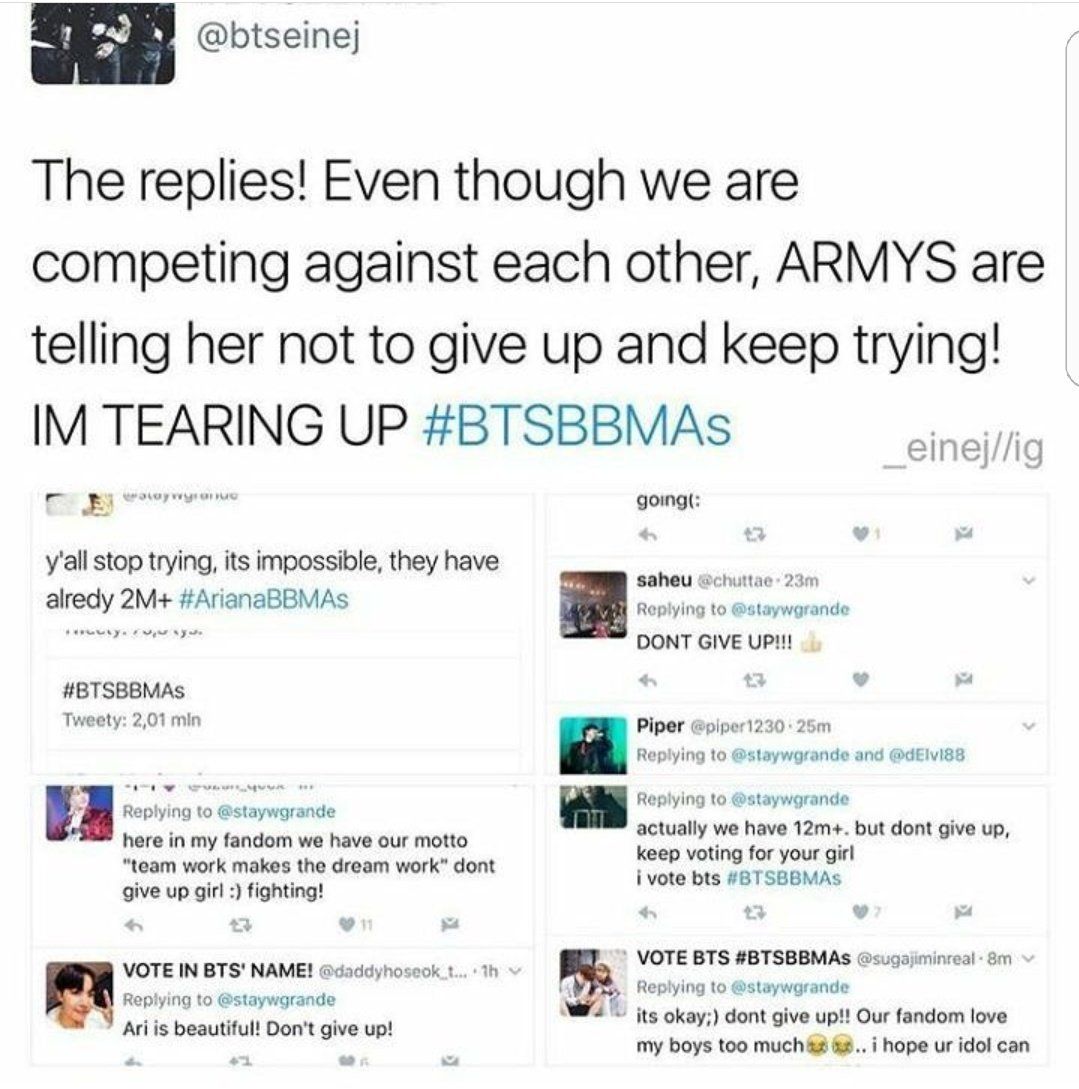
Task: Send saheu's tweet via direct message
Action: 963,679
